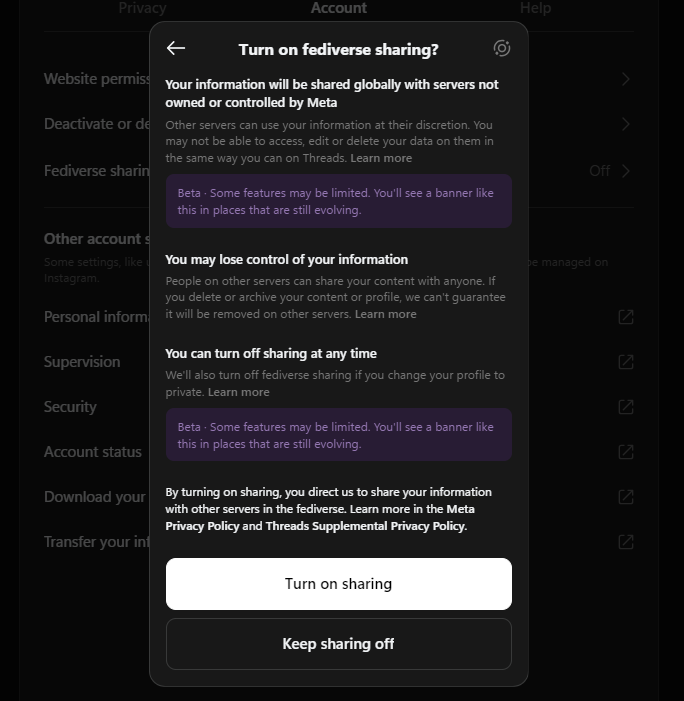Open the Download your information external icon
The image size is (684, 701).
tap(626, 497)
